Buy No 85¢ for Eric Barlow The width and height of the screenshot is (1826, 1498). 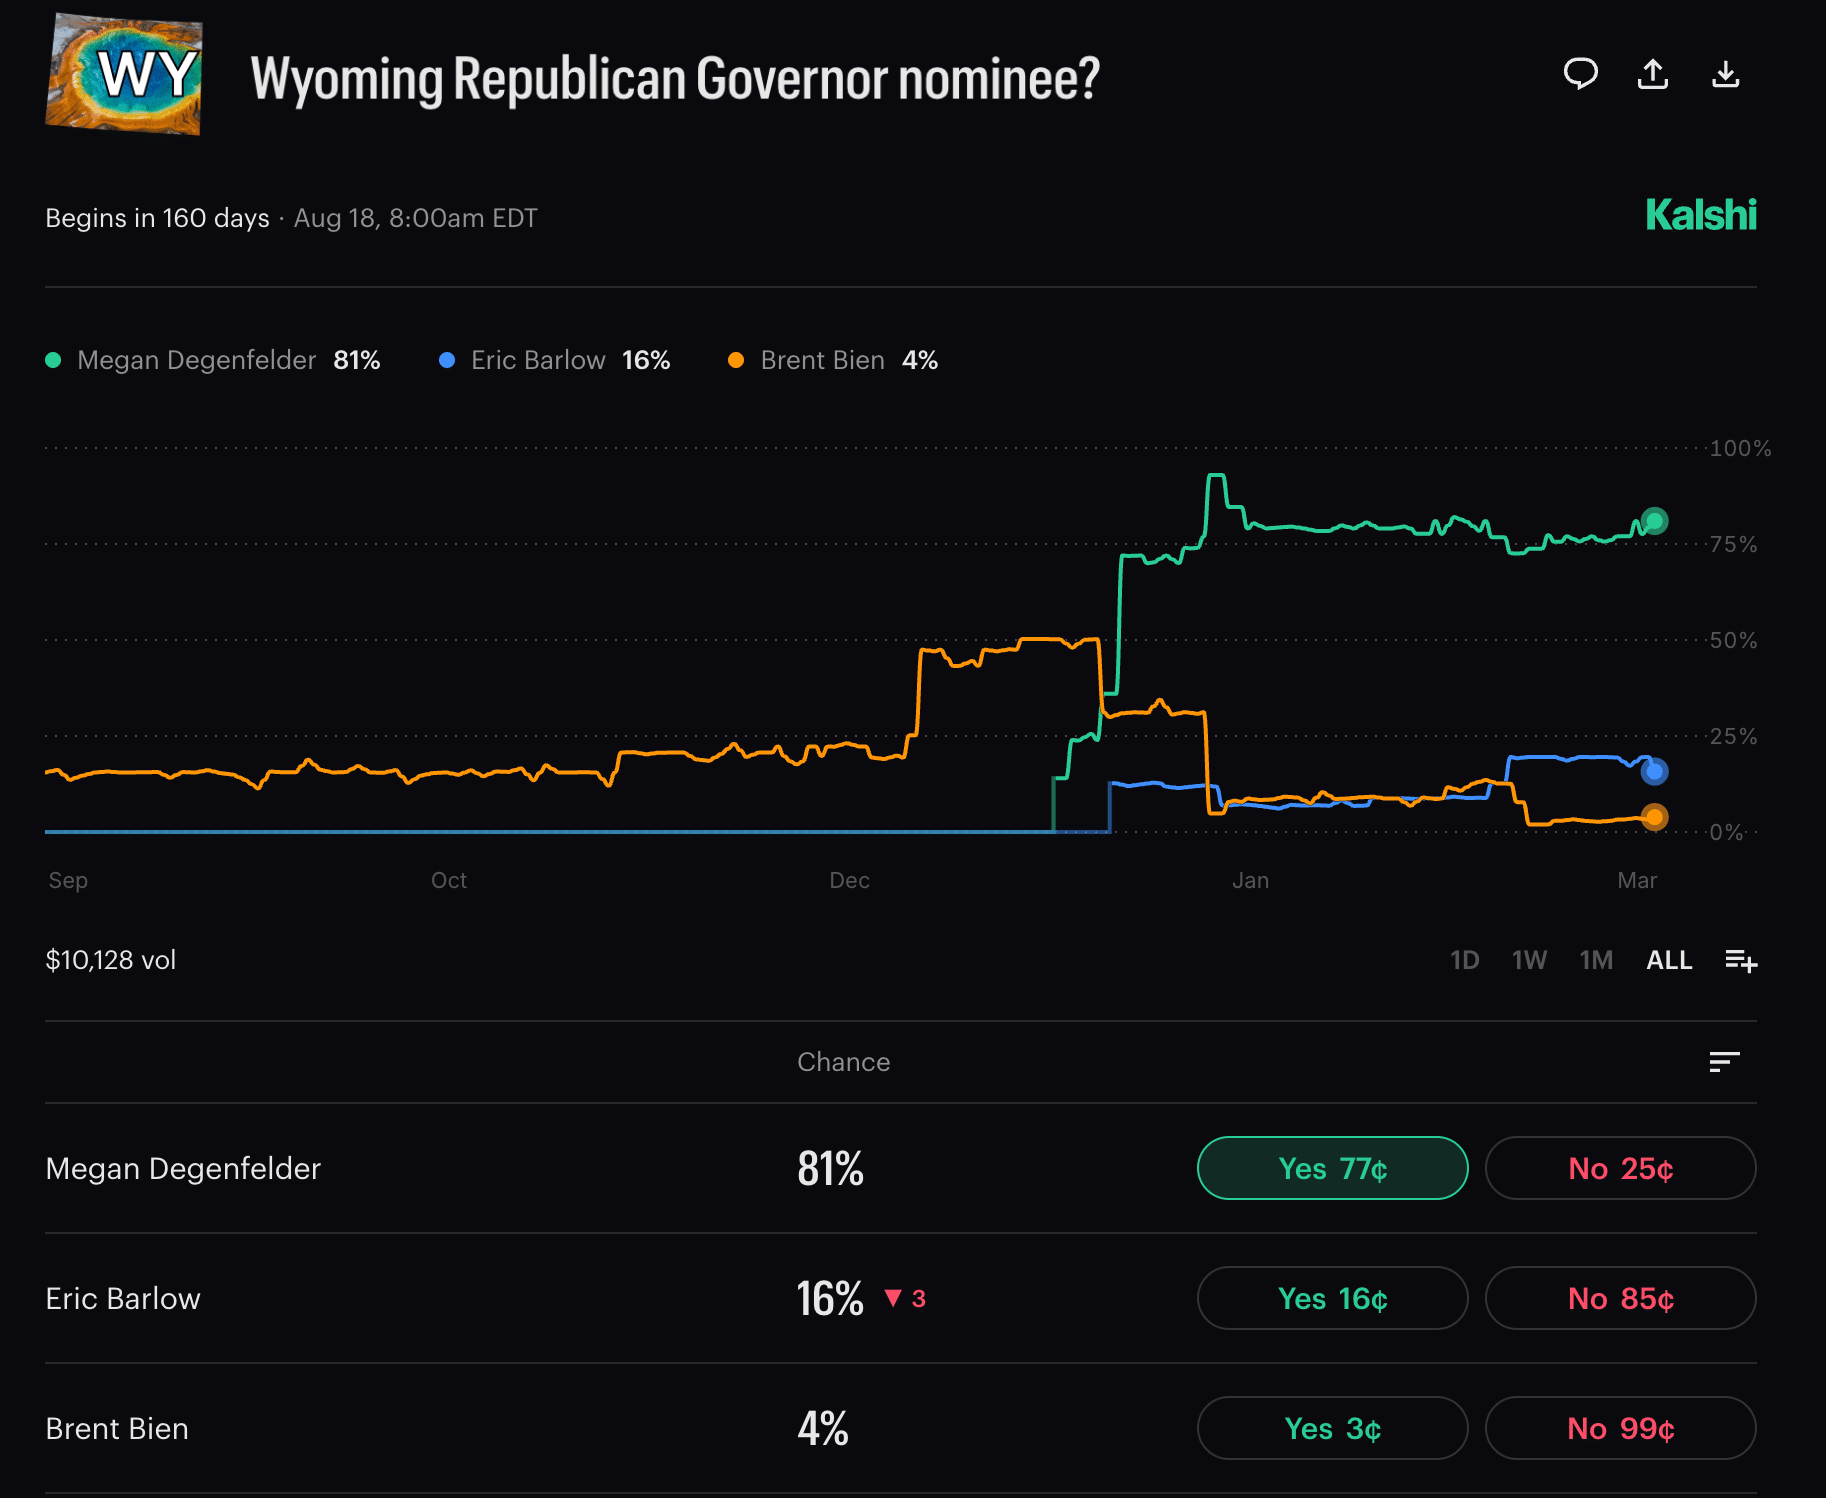coord(1620,1298)
